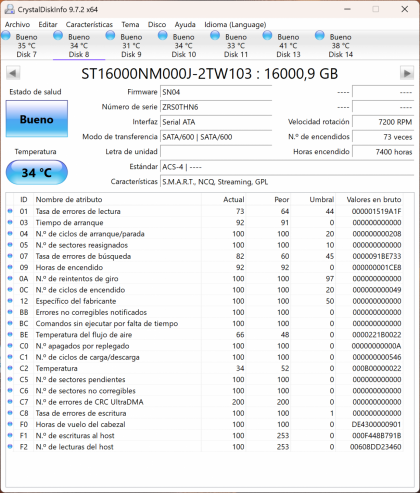420x493 pixels.
Task: Select the Disk 14 status icon
Action: (320, 35)
